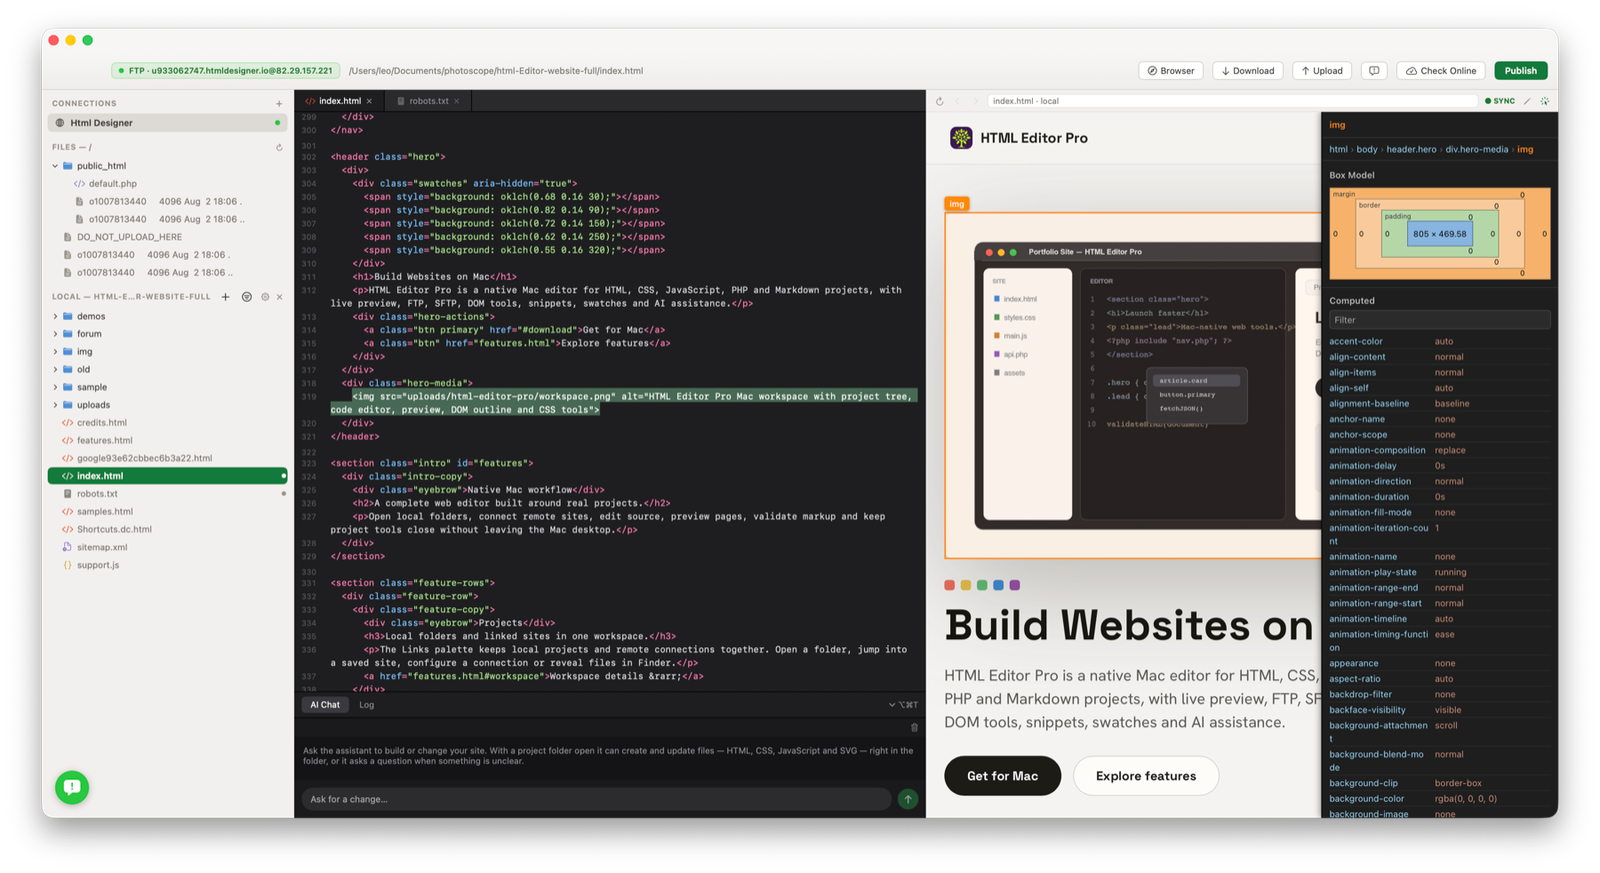Collapse the public_html folder
1600x873 pixels.
tap(55, 166)
